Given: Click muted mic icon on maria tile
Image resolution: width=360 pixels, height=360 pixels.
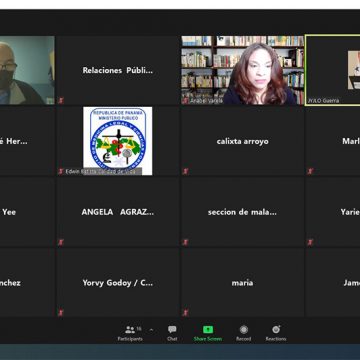Looking at the screenshot, I should 186,313.
